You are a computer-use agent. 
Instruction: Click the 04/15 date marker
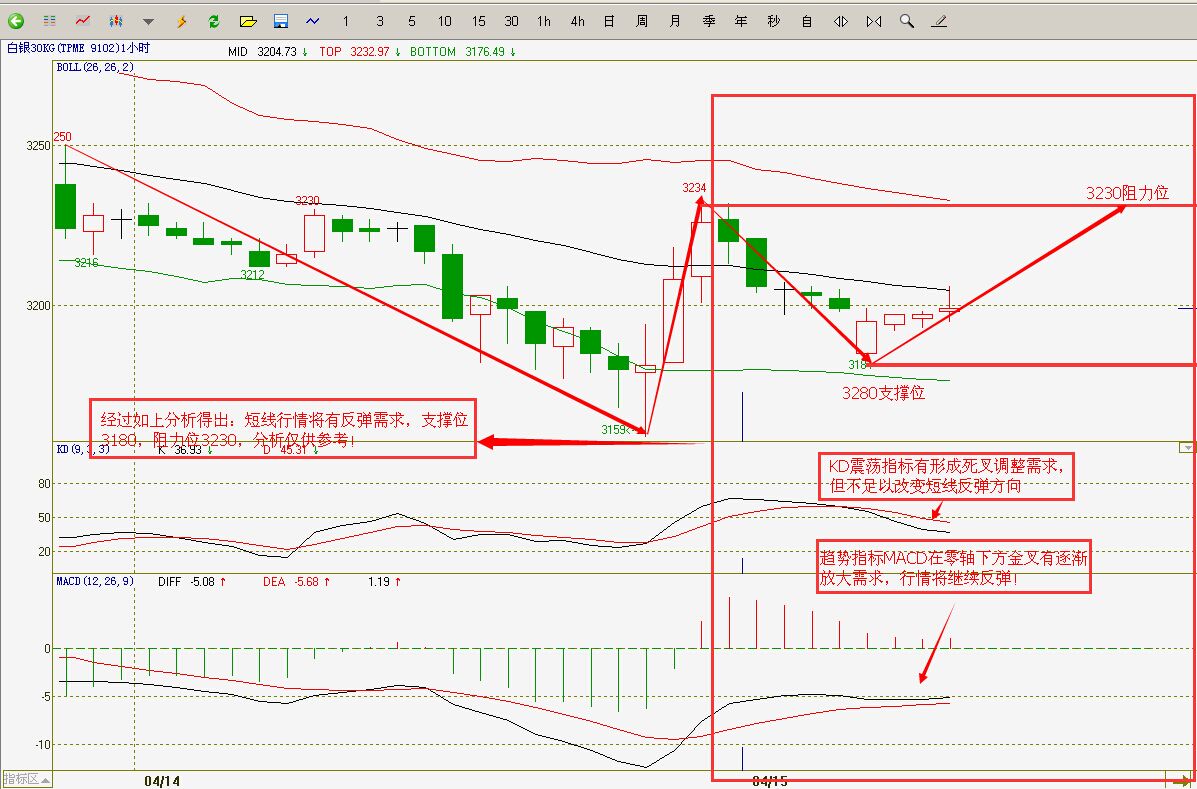pos(770,781)
